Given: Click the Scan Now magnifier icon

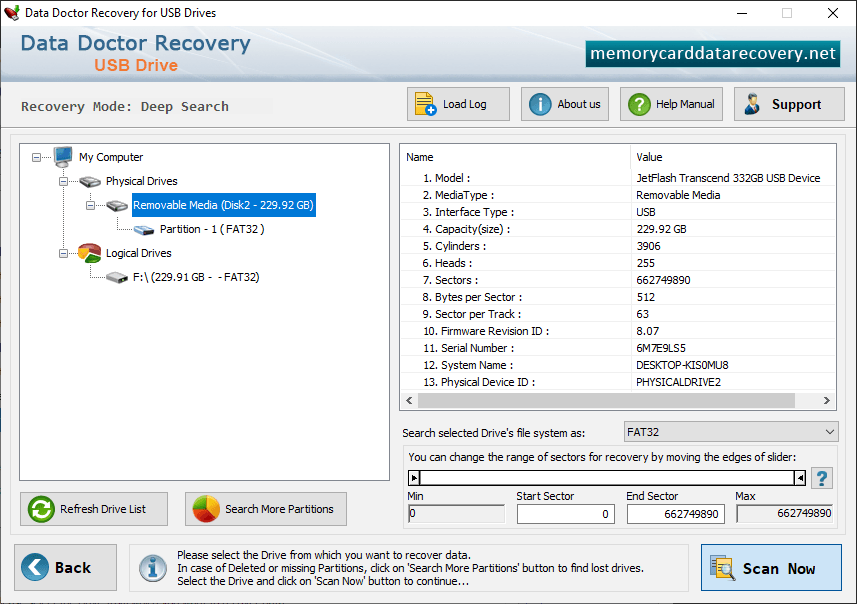Looking at the screenshot, I should pos(722,567).
